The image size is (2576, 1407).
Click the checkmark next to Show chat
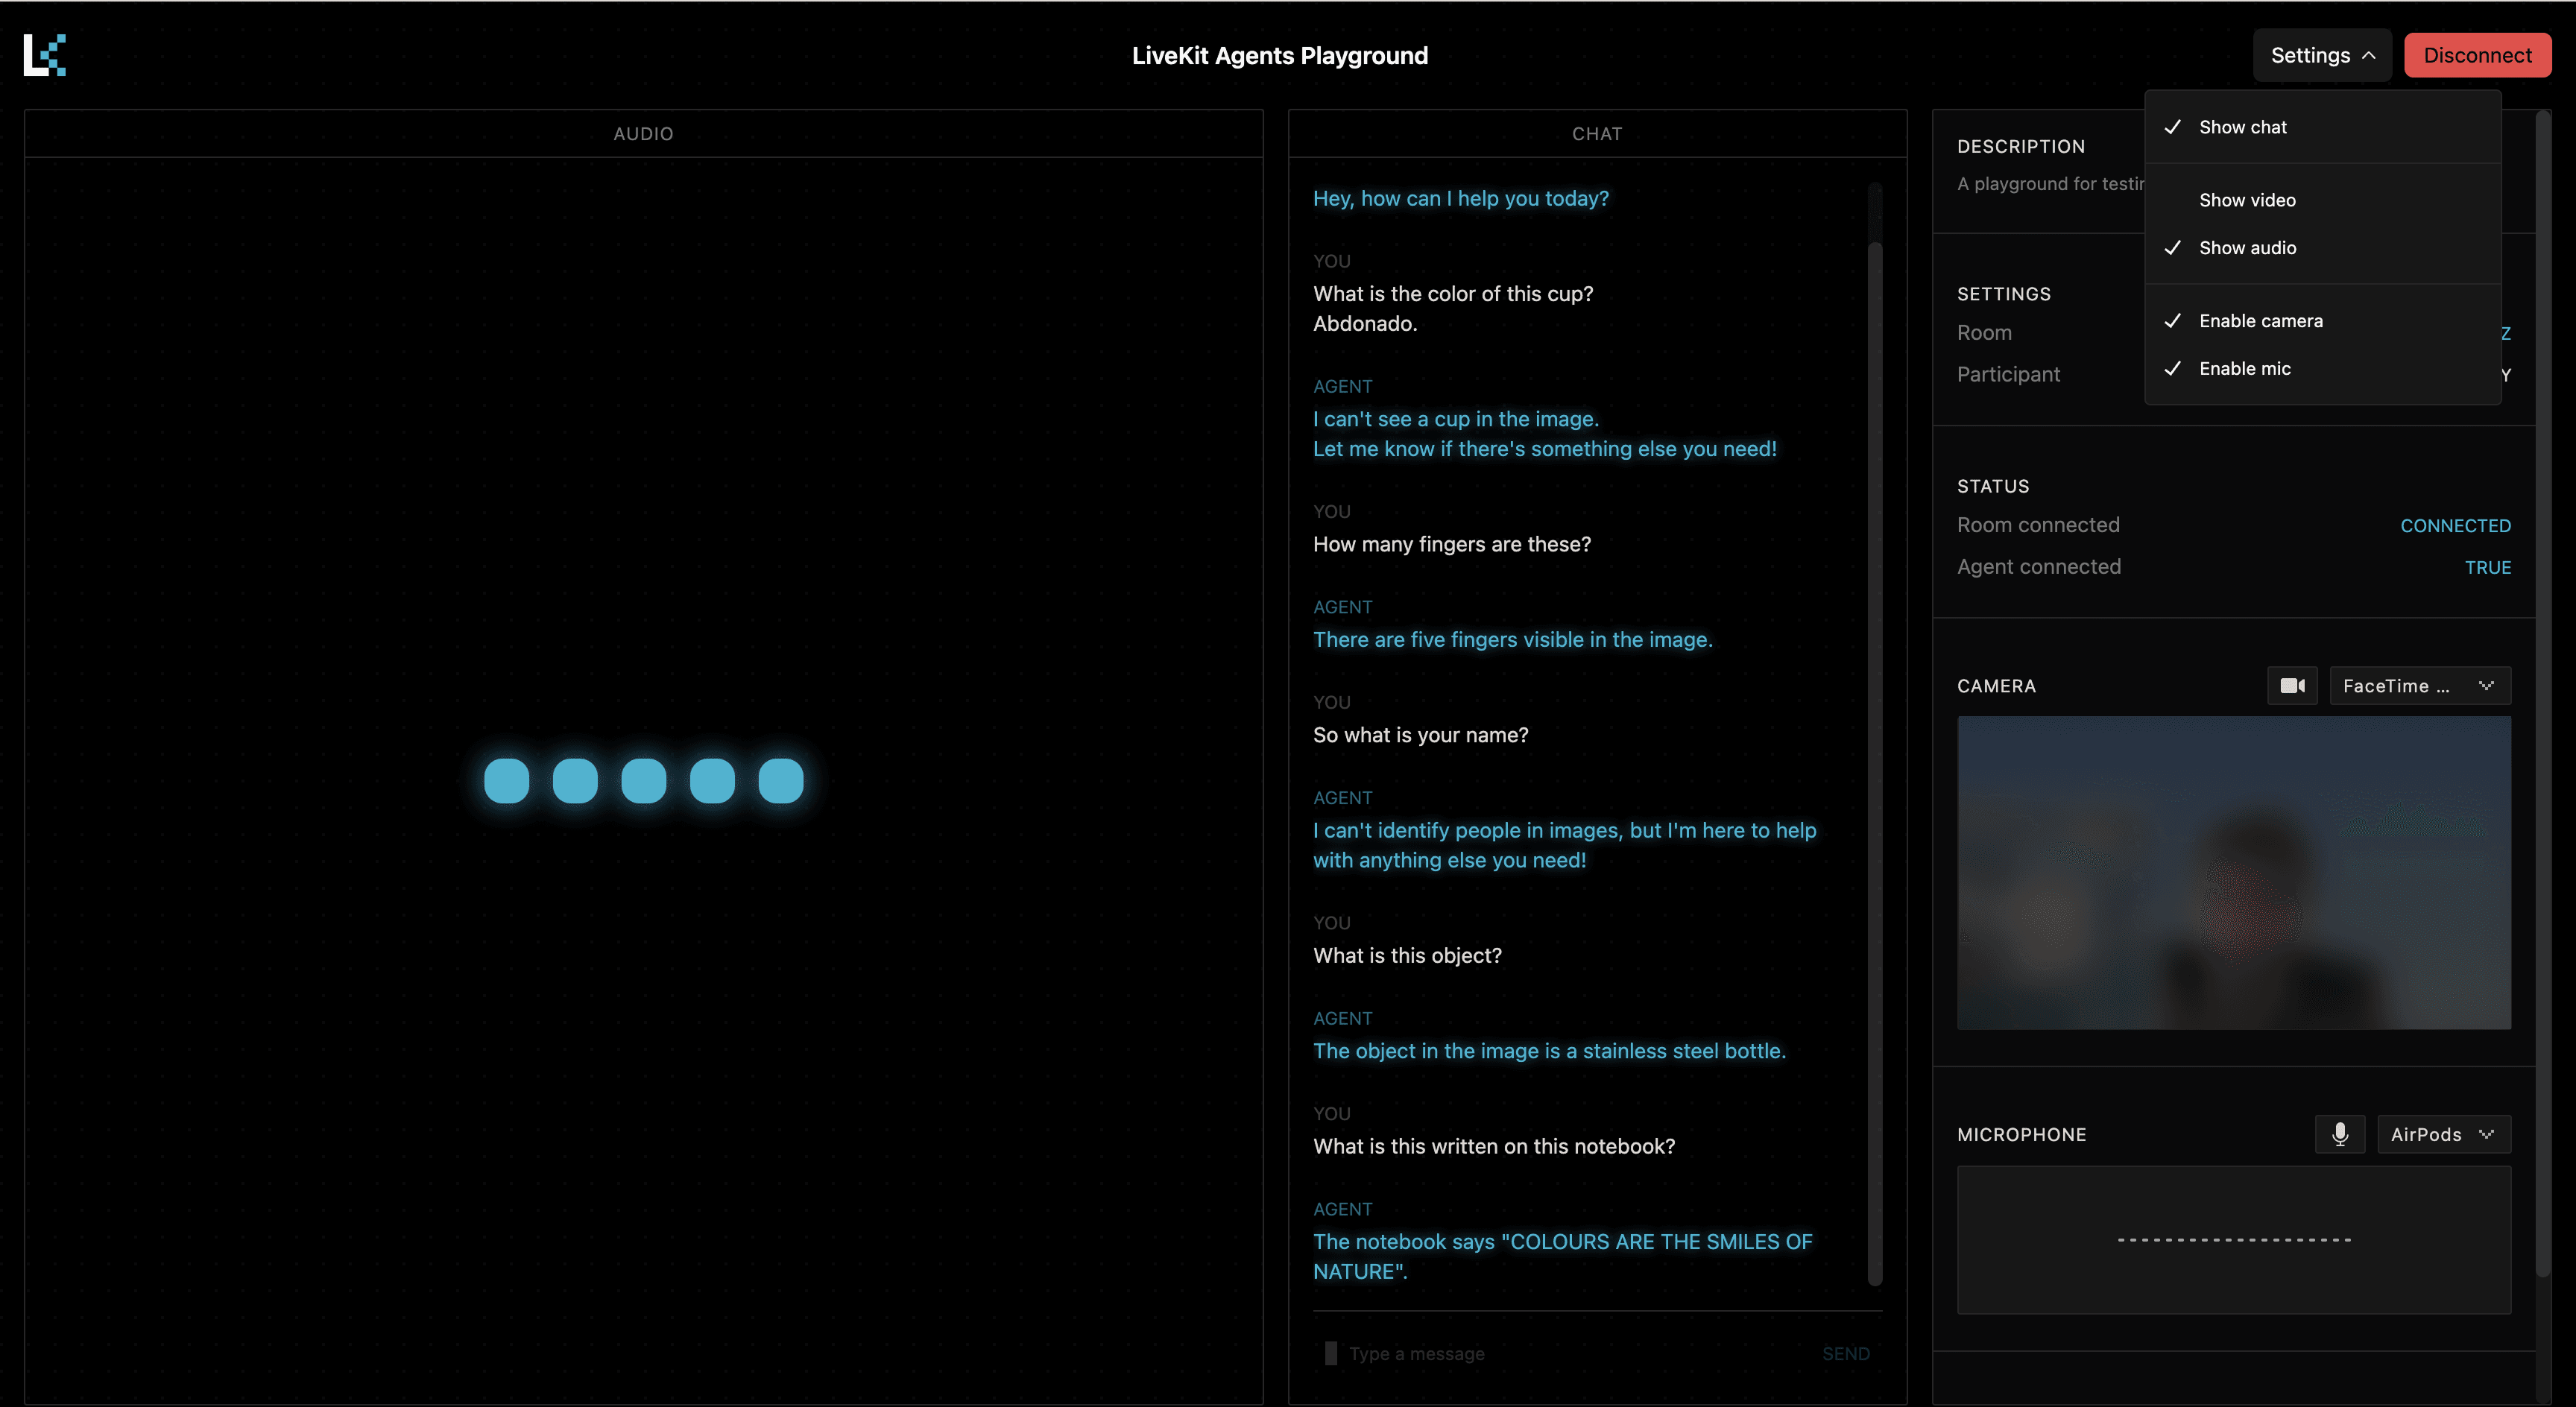click(x=2173, y=127)
